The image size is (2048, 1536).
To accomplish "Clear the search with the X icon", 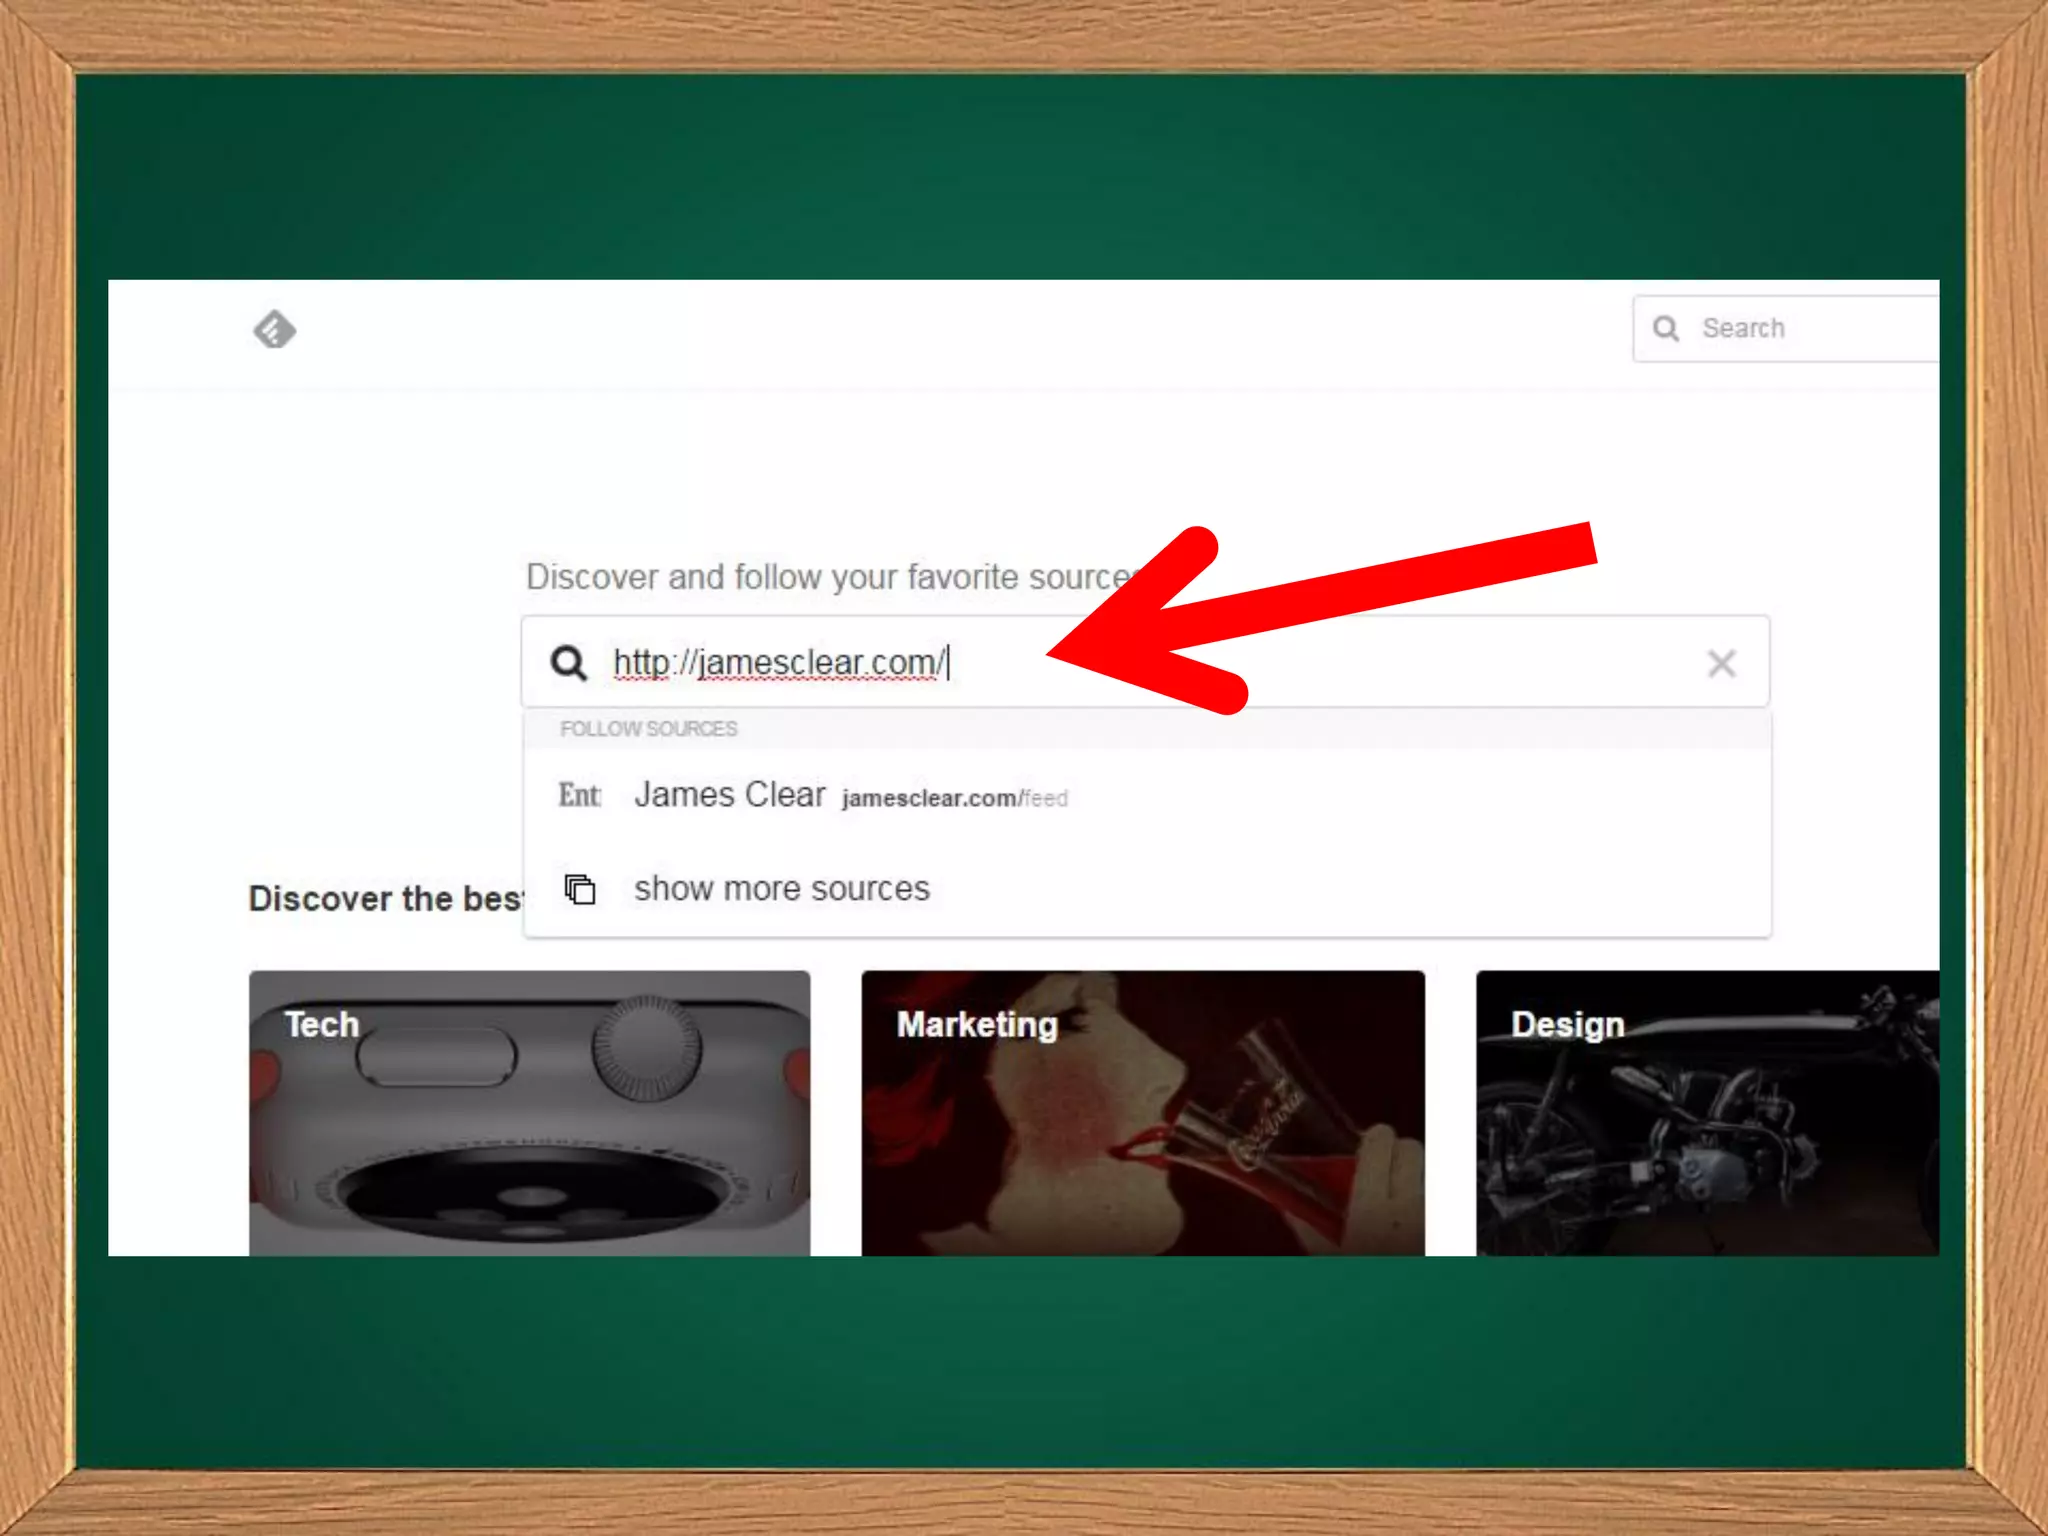I will pyautogui.click(x=1721, y=663).
